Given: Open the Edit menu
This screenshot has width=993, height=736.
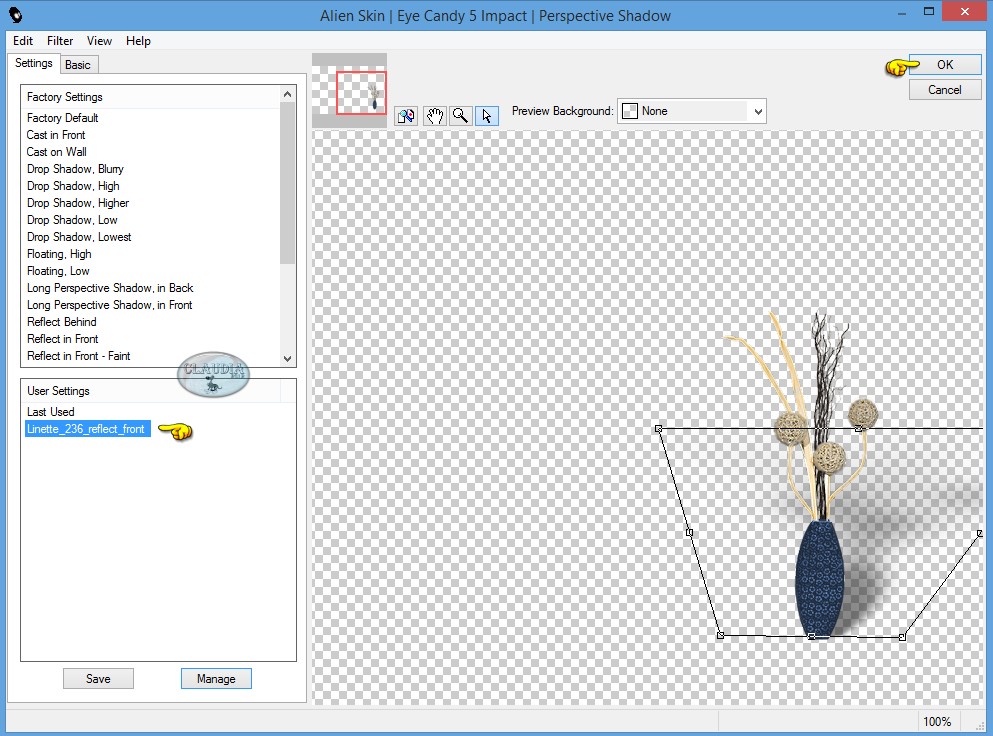Looking at the screenshot, I should point(23,41).
